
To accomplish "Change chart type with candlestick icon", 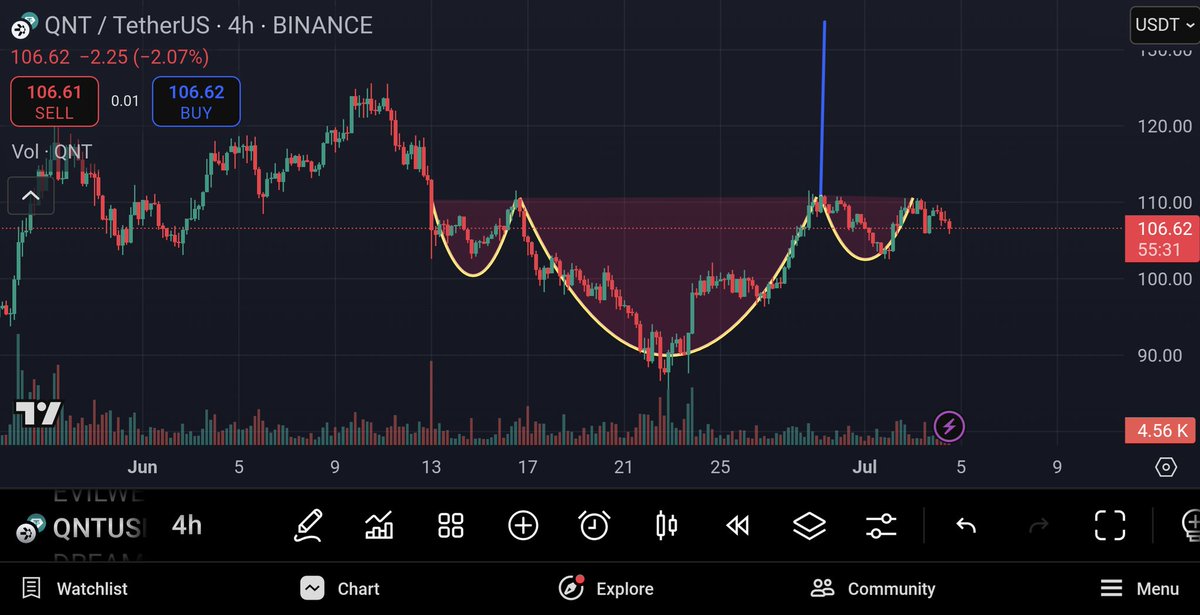I will pyautogui.click(x=666, y=525).
